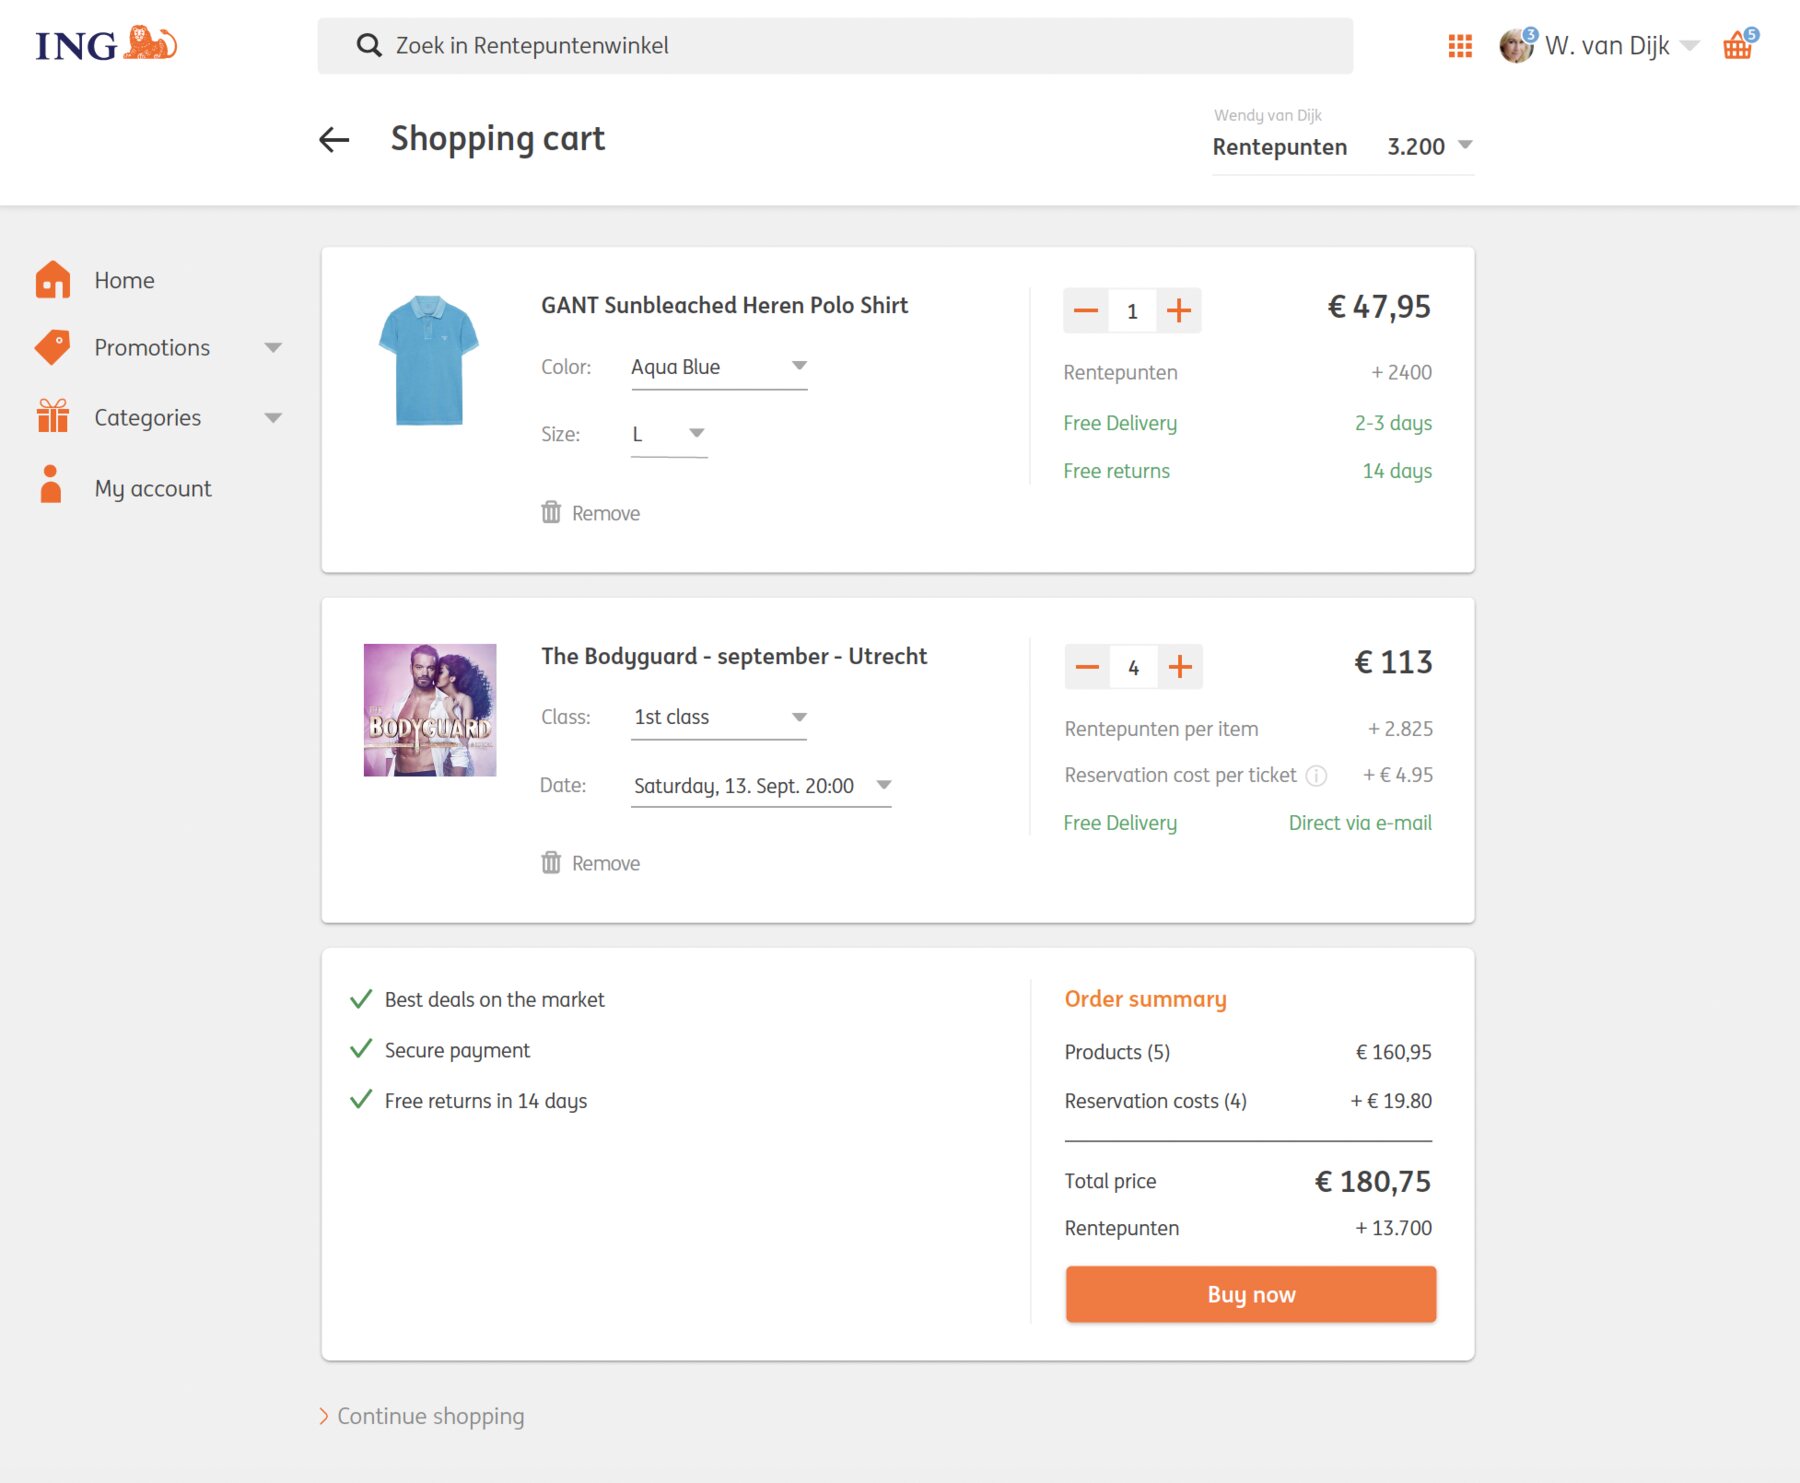Open the Color dropdown showing Aqua Blue
This screenshot has height=1483, width=1800.
pos(719,368)
